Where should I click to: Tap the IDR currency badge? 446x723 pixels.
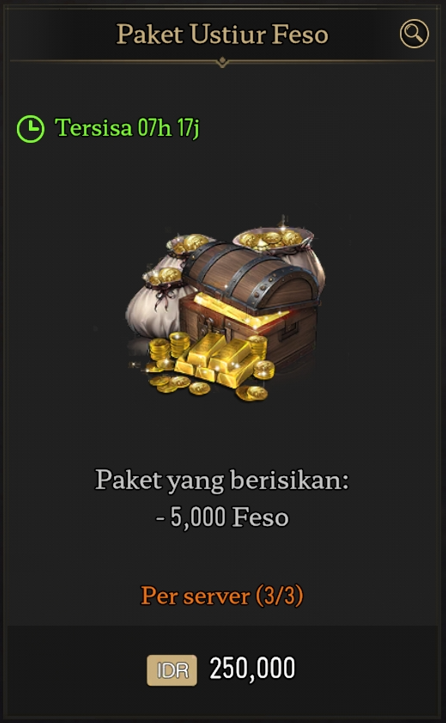click(x=172, y=670)
